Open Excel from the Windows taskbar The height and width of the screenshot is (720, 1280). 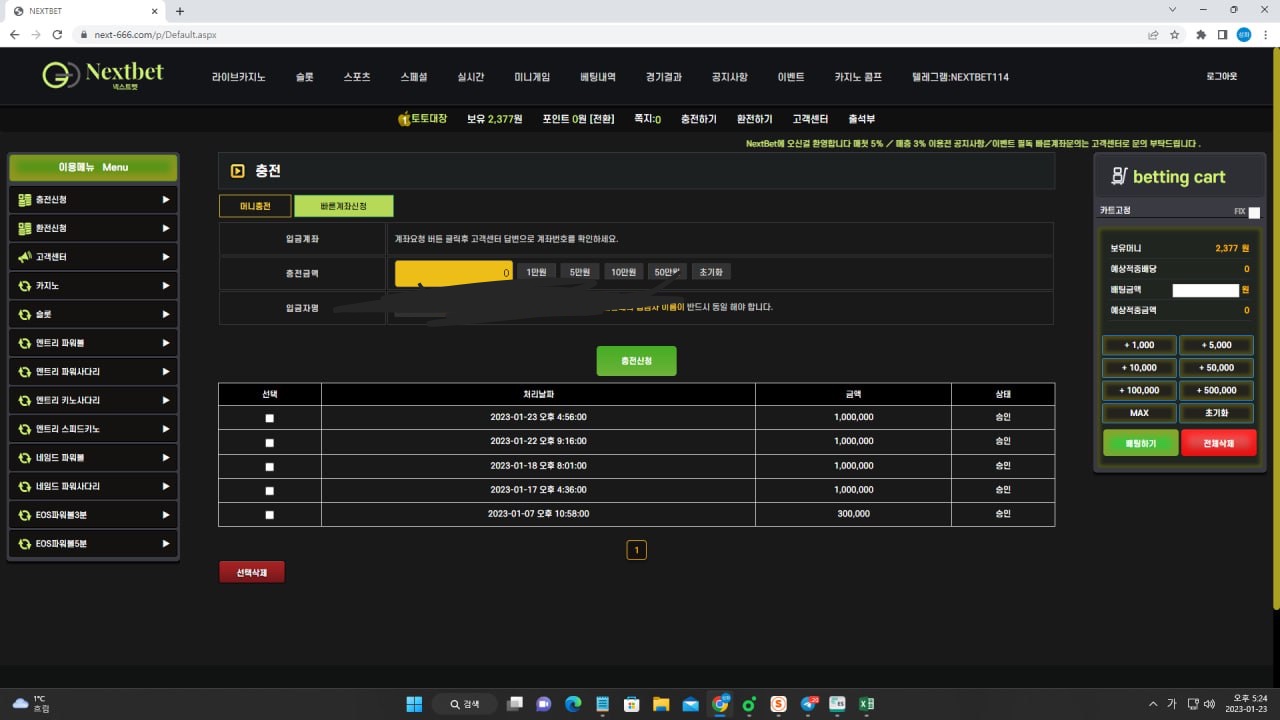pyautogui.click(x=866, y=704)
